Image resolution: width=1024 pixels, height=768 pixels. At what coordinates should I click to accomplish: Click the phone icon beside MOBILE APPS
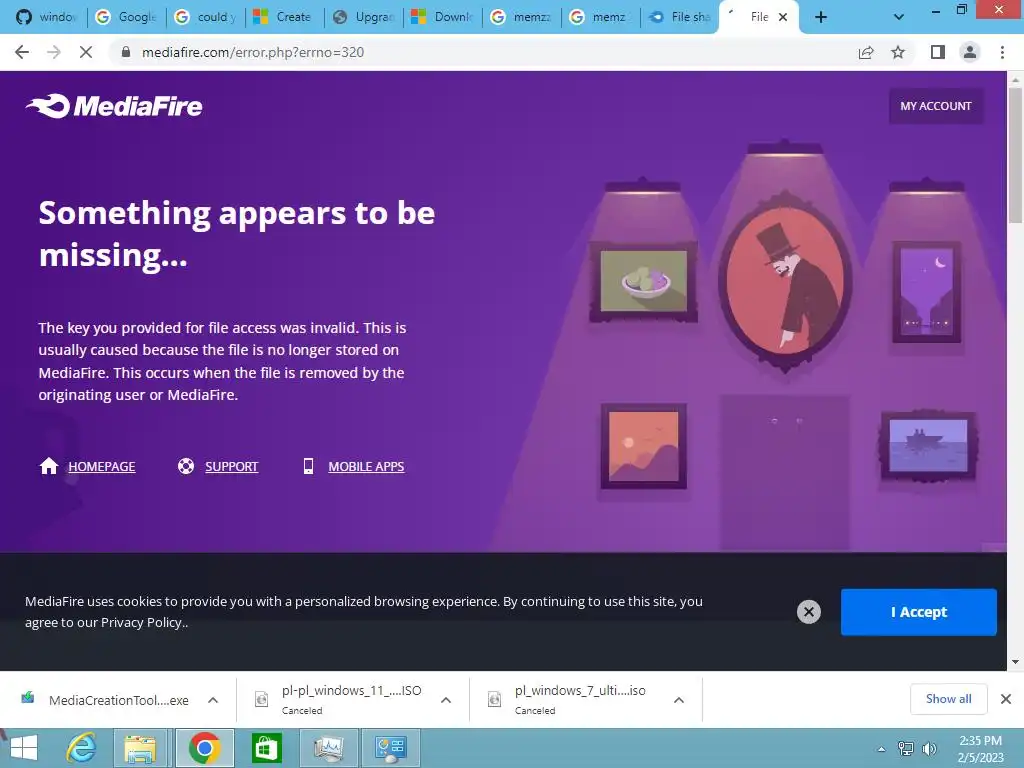click(x=308, y=466)
